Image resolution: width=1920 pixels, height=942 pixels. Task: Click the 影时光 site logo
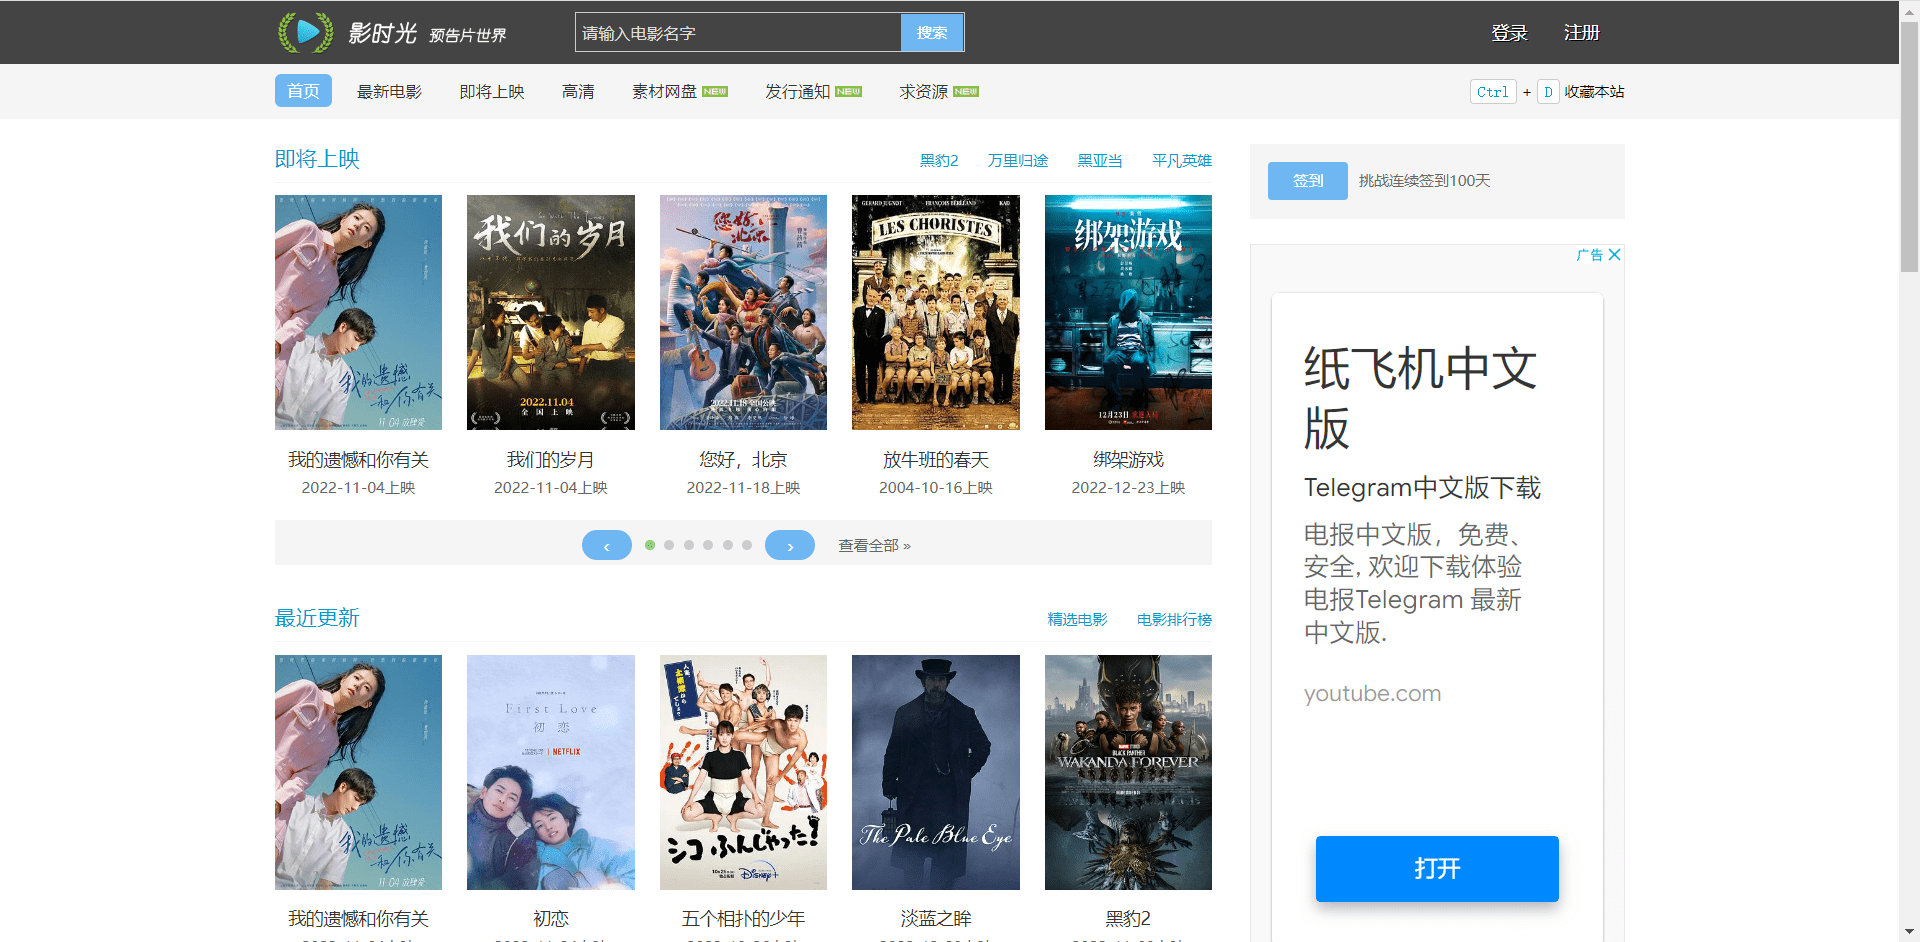coord(392,33)
